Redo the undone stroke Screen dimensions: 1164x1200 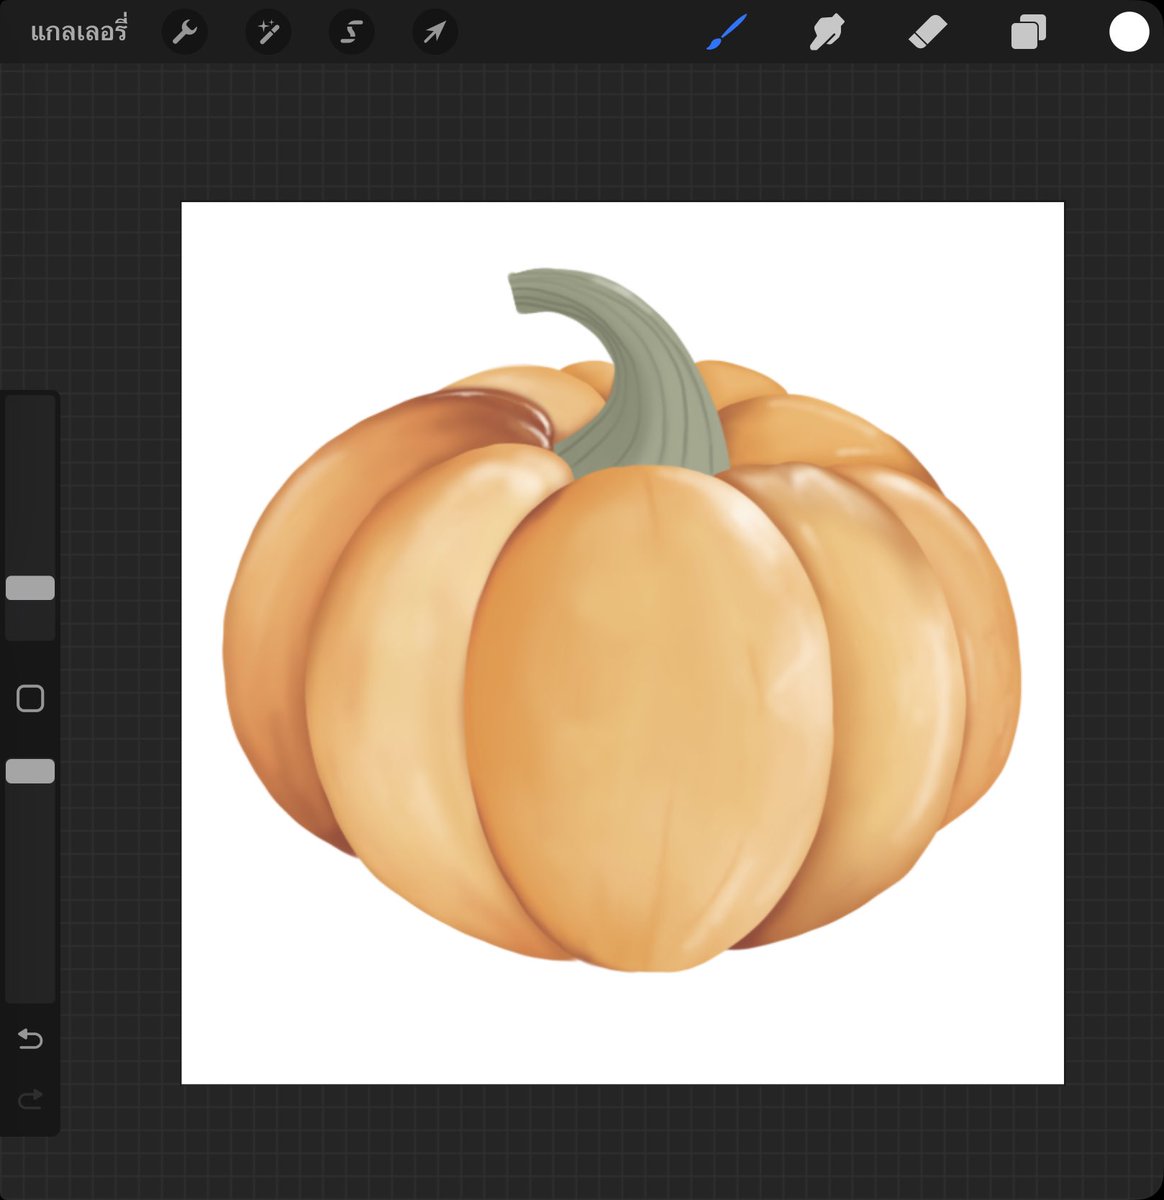point(30,1100)
